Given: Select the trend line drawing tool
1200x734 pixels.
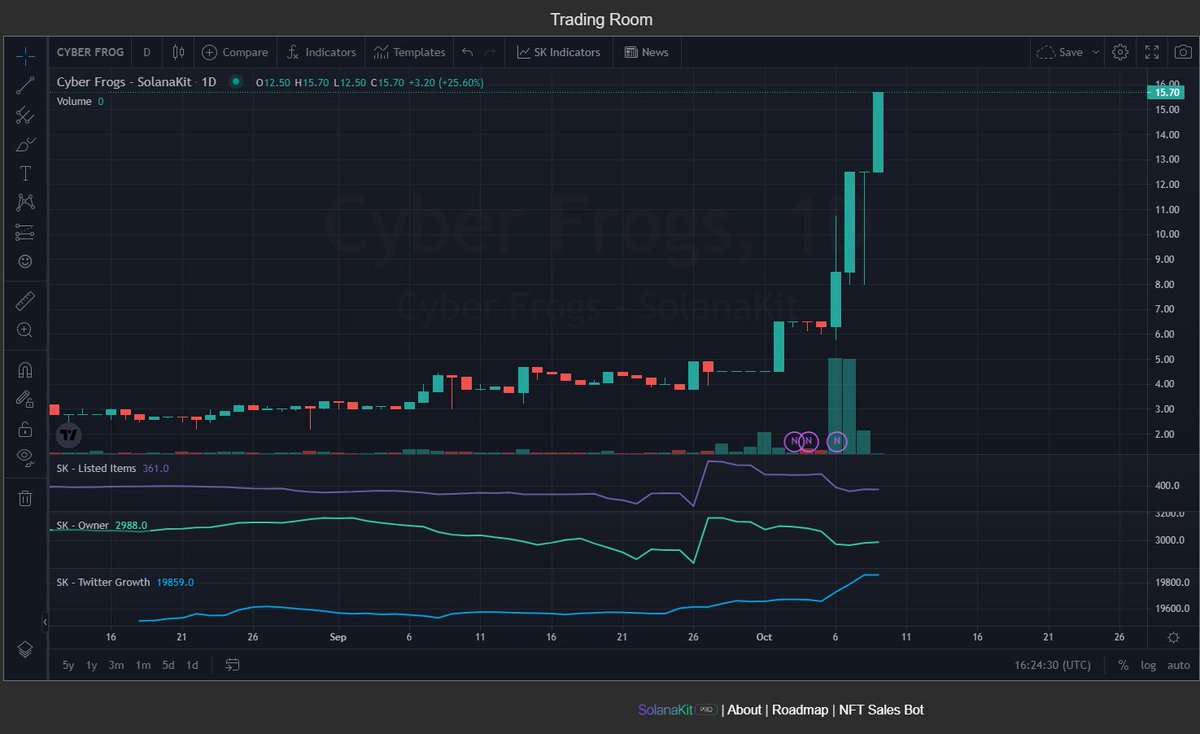Looking at the screenshot, I should (x=25, y=85).
